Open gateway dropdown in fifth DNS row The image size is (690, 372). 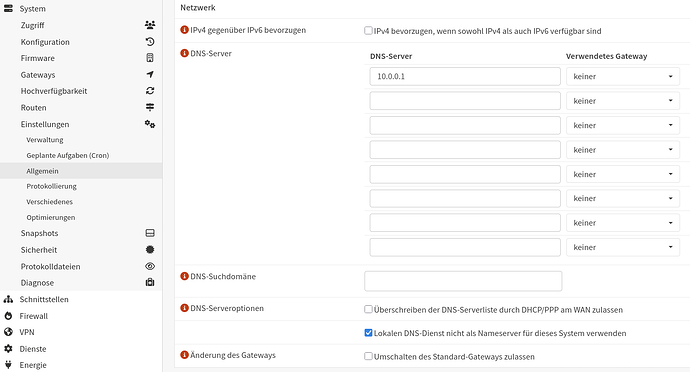click(623, 174)
